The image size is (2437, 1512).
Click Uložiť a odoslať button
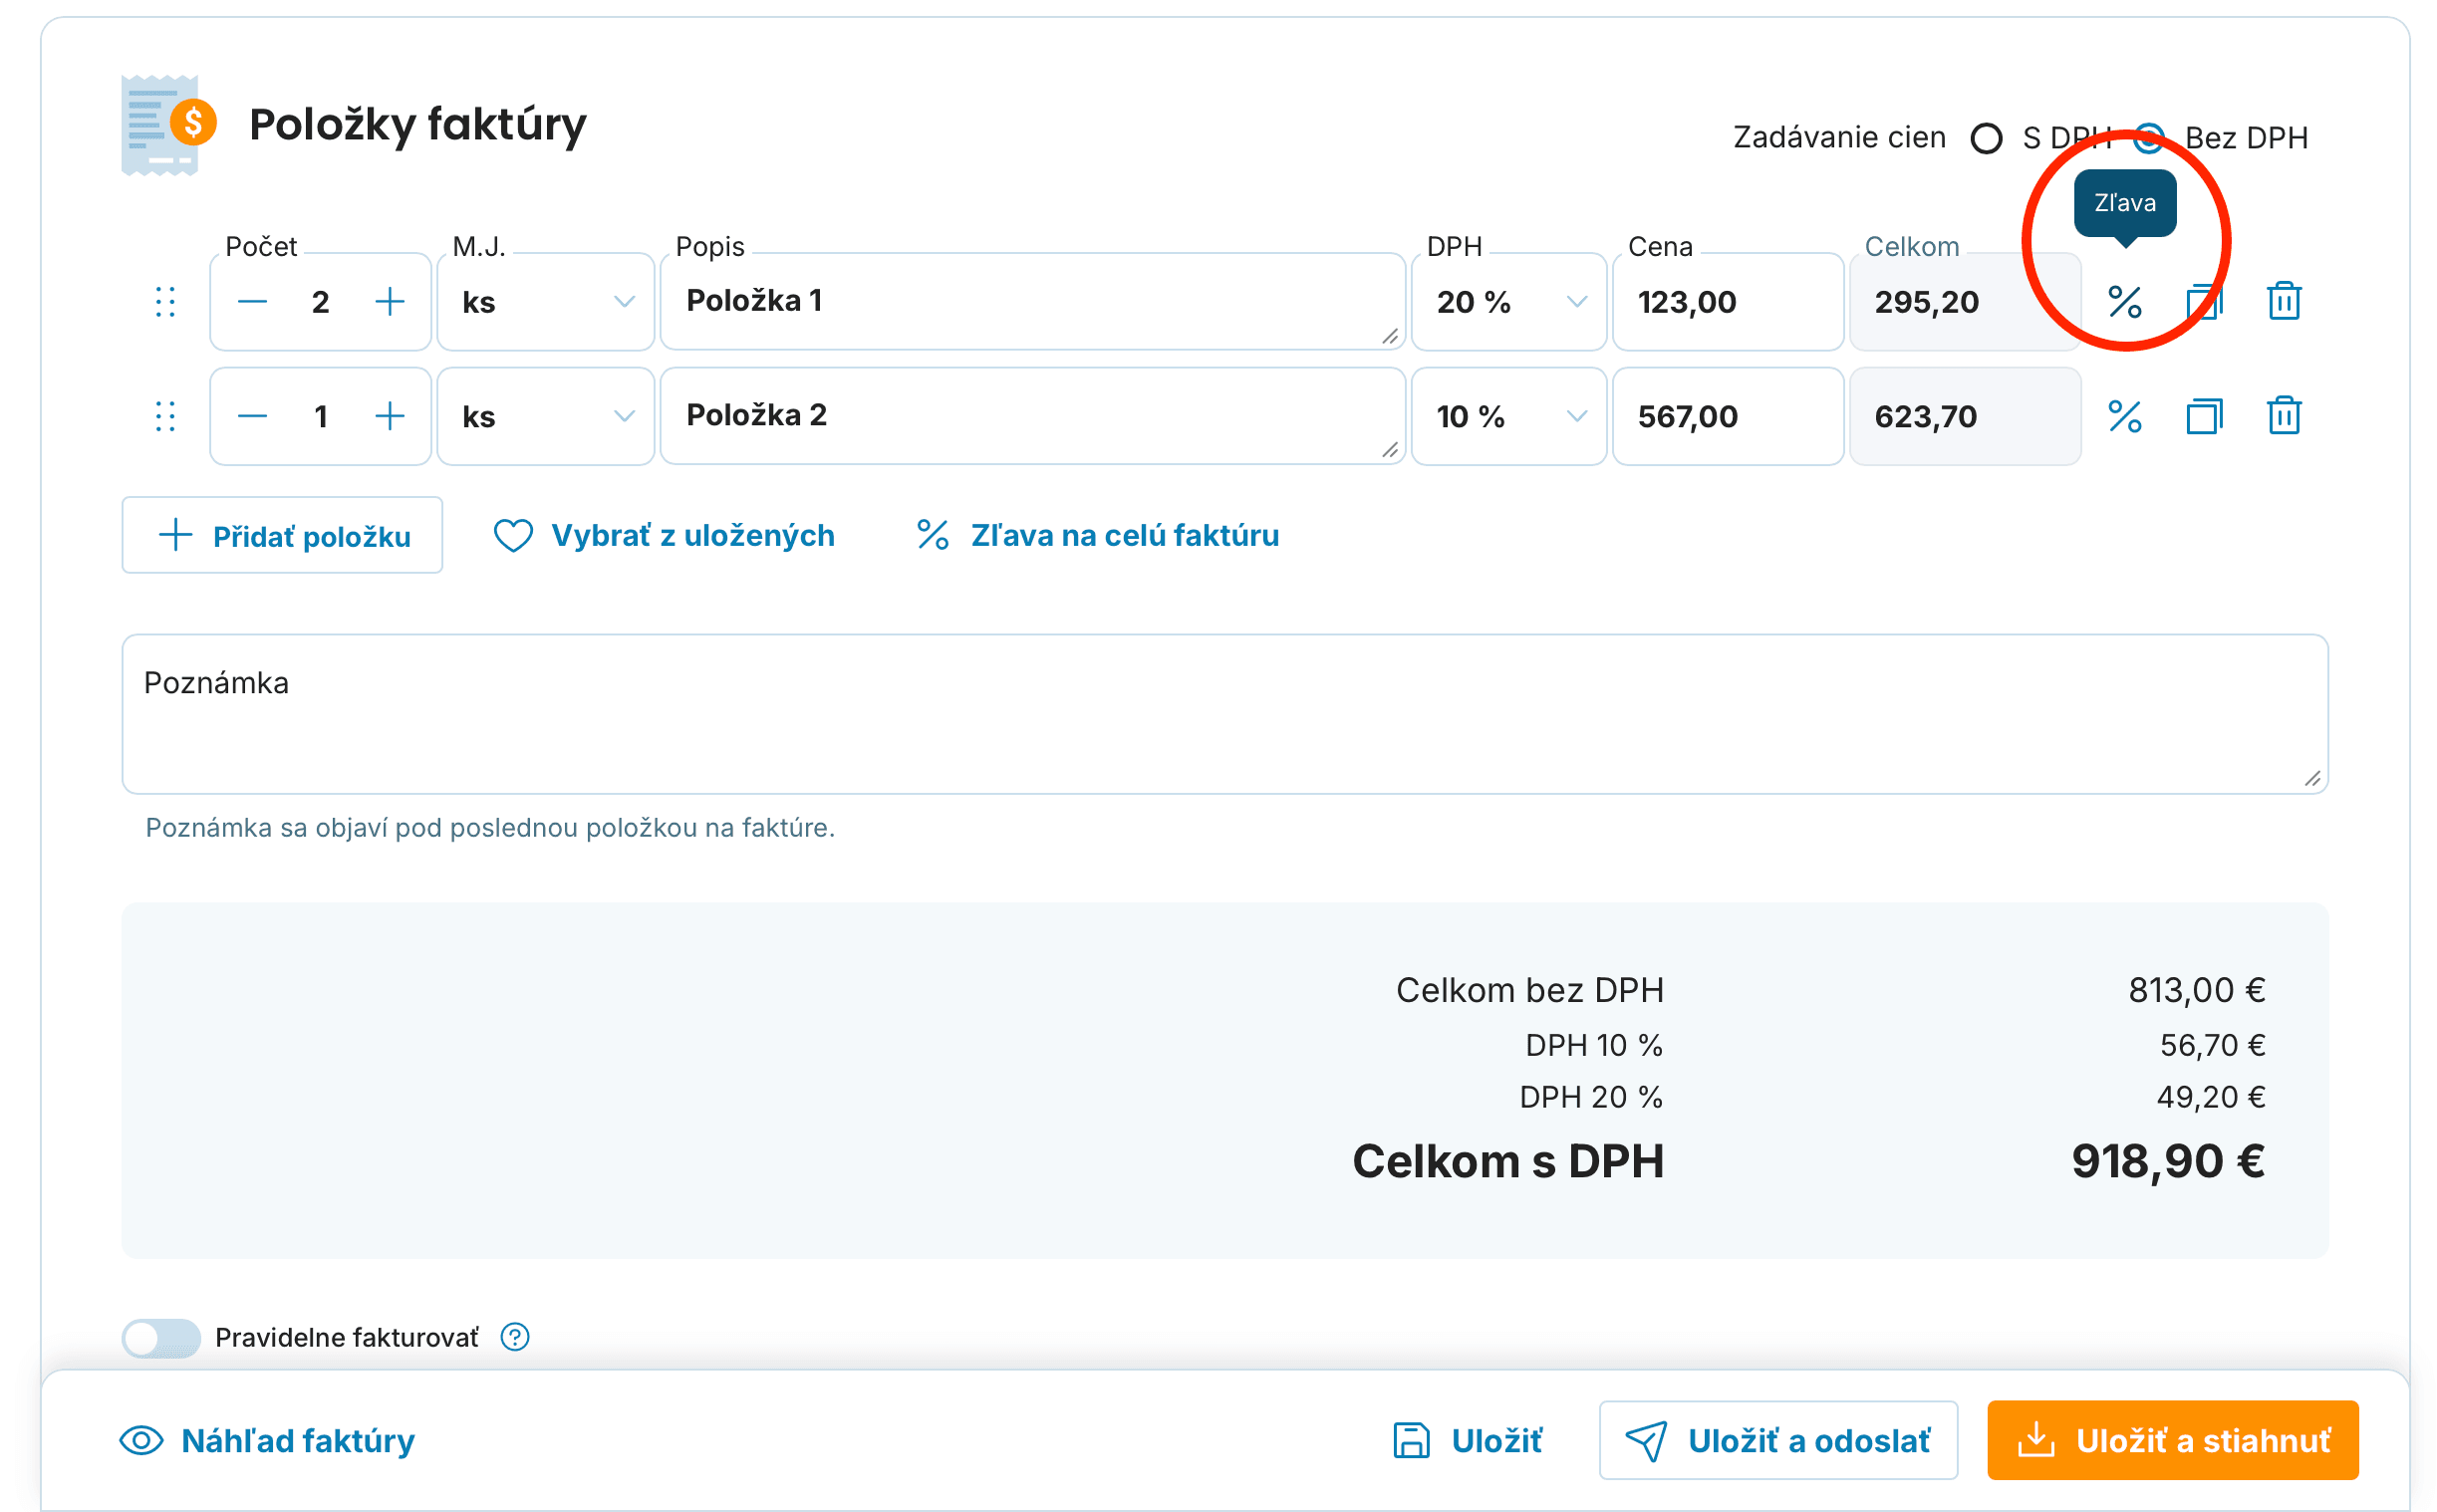point(1777,1440)
